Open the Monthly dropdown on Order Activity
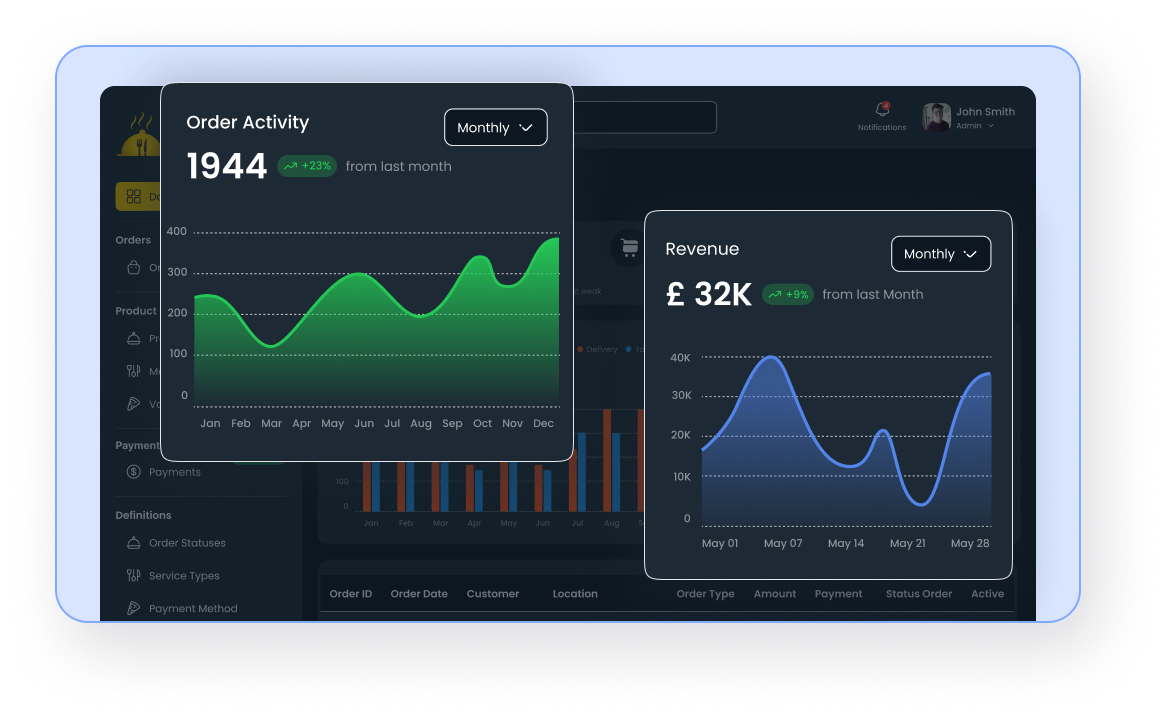Image resolution: width=1166 pixels, height=718 pixels. click(x=495, y=127)
